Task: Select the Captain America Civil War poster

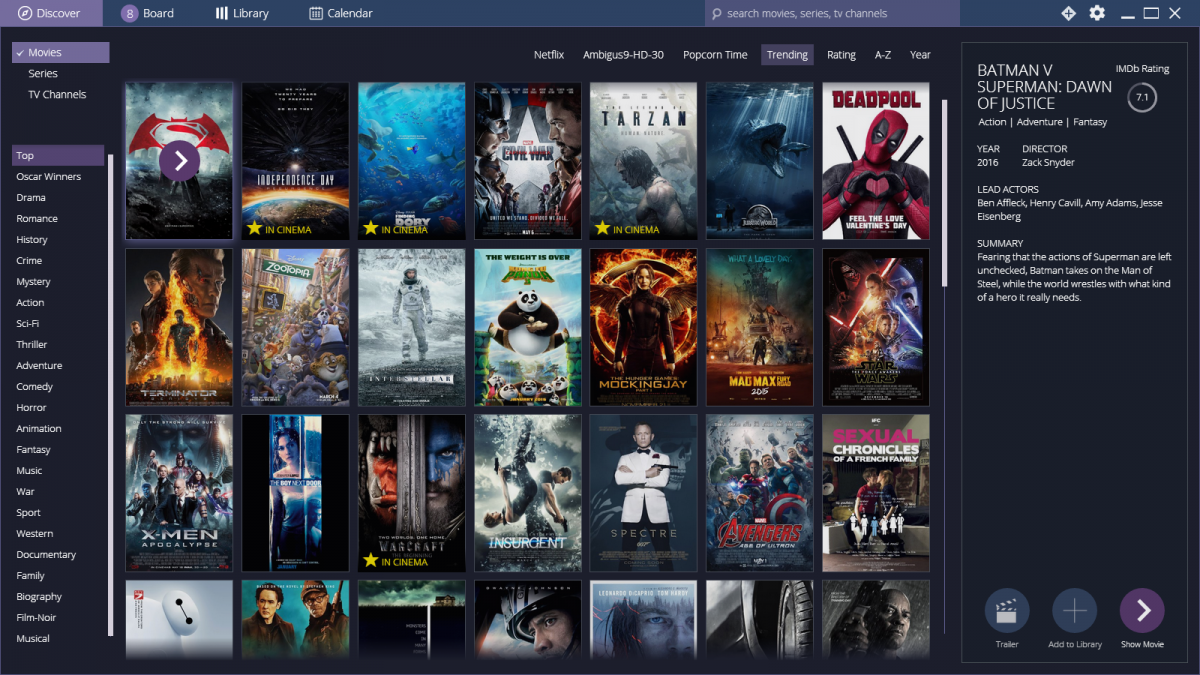Action: (x=527, y=160)
